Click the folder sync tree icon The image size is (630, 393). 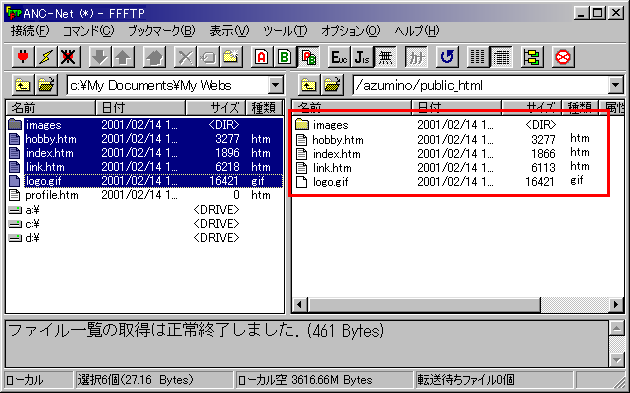(532, 57)
